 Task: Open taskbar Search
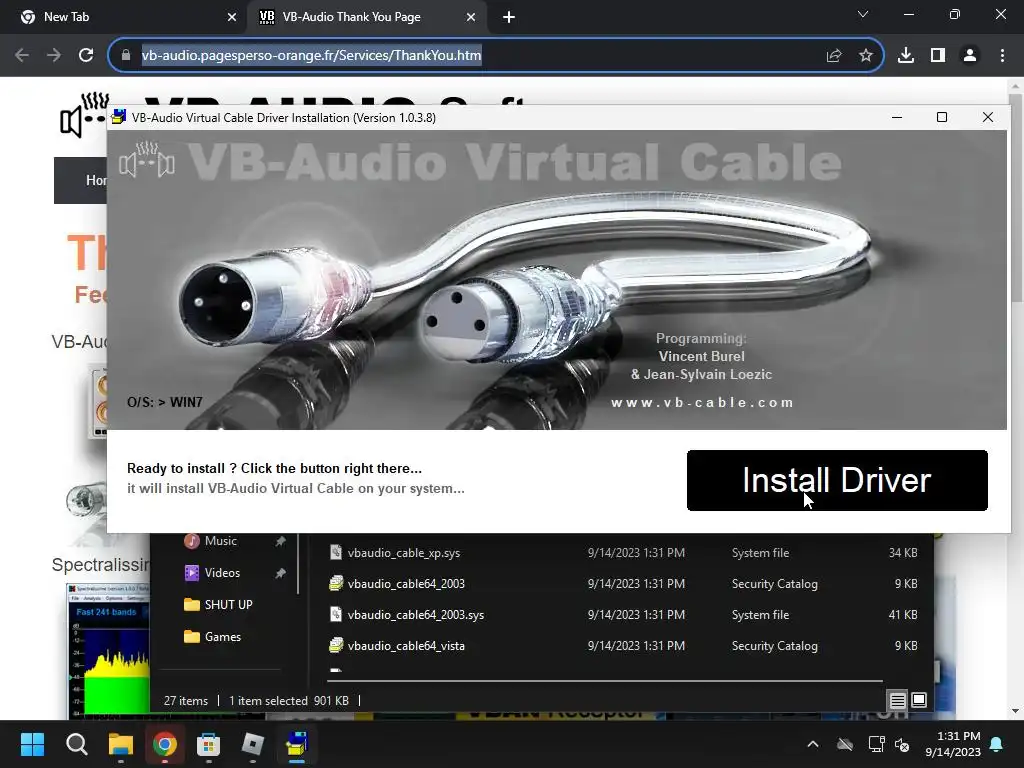(x=76, y=744)
